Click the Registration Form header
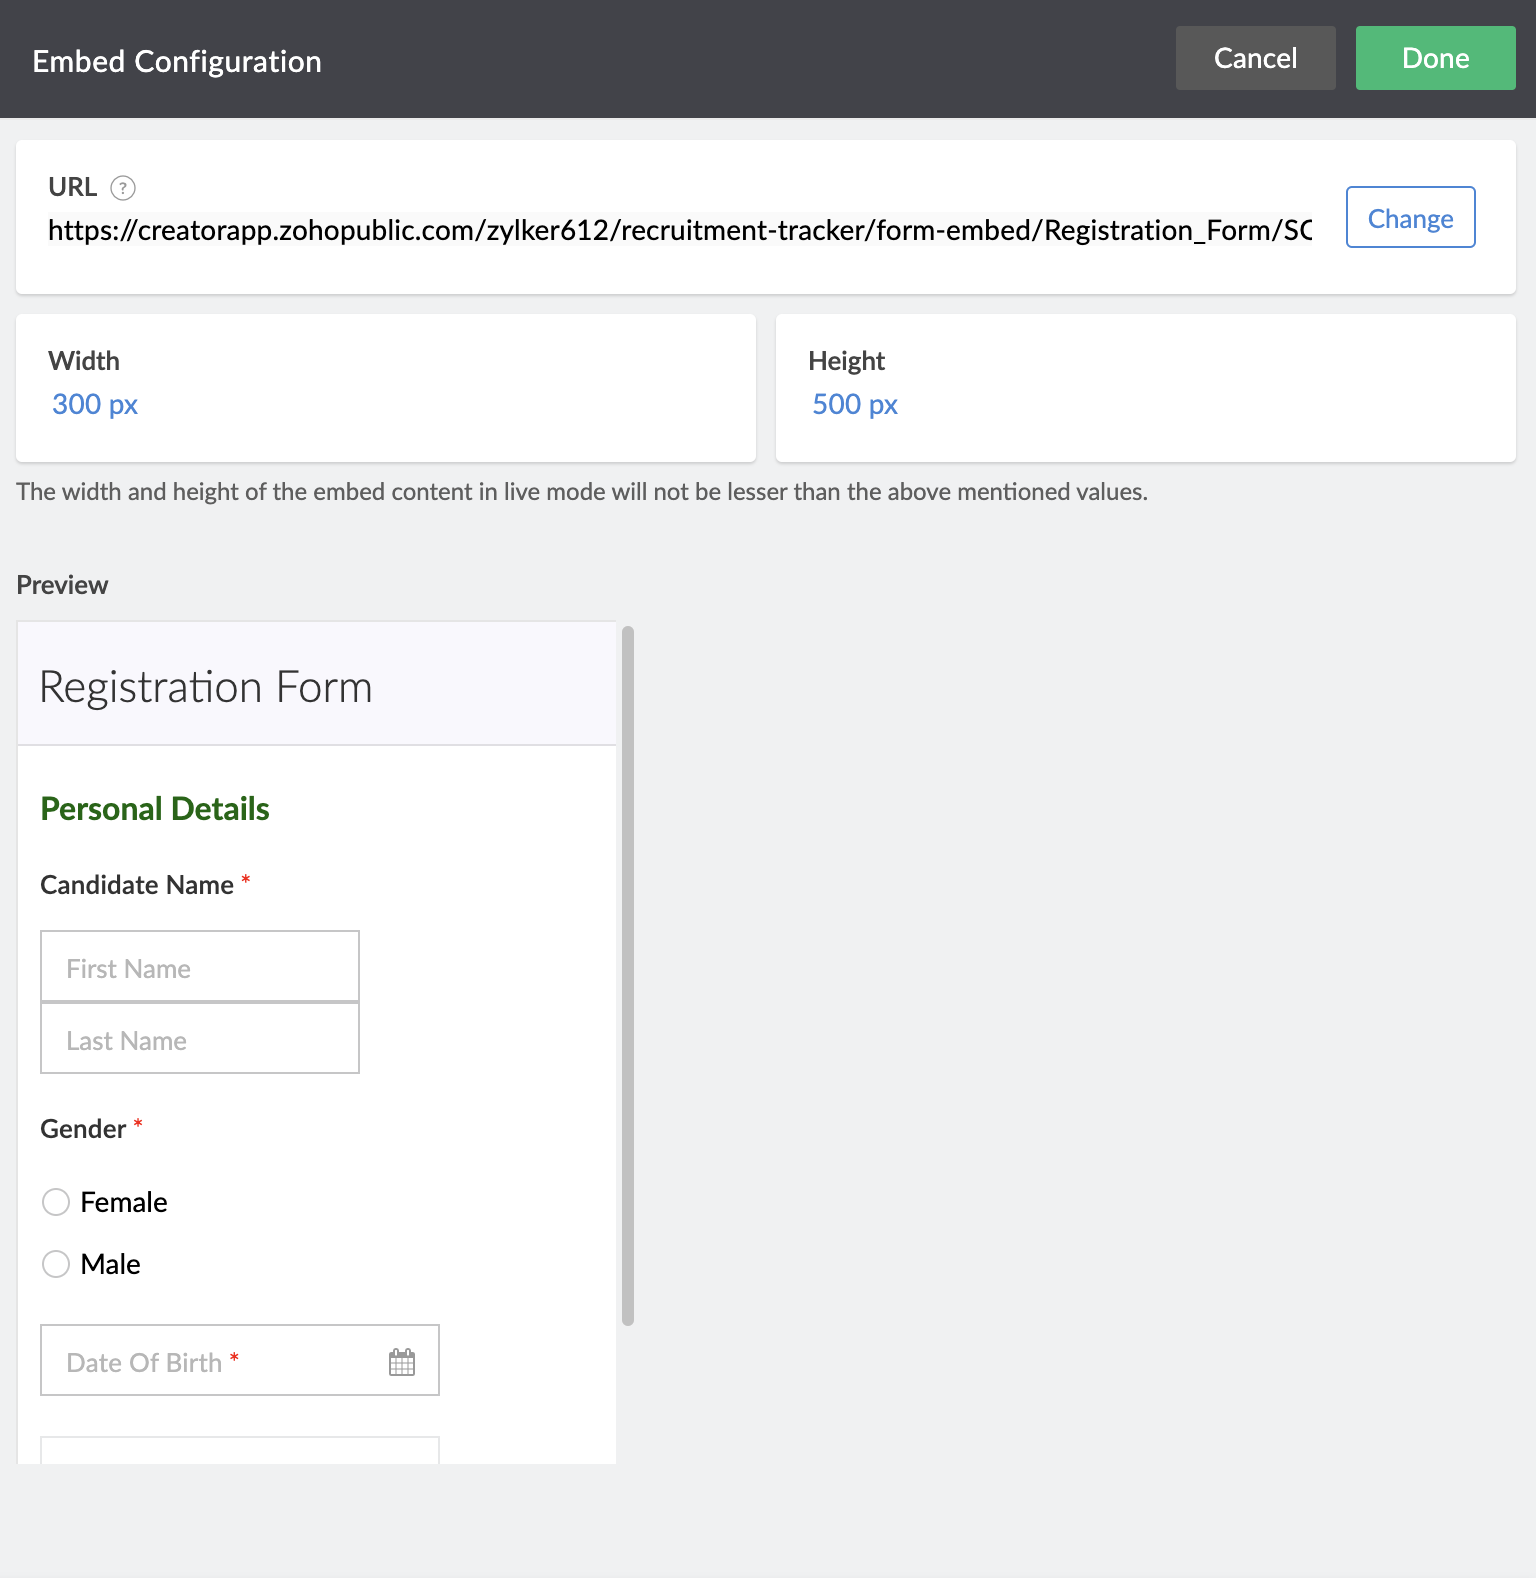This screenshot has width=1536, height=1578. [x=206, y=687]
